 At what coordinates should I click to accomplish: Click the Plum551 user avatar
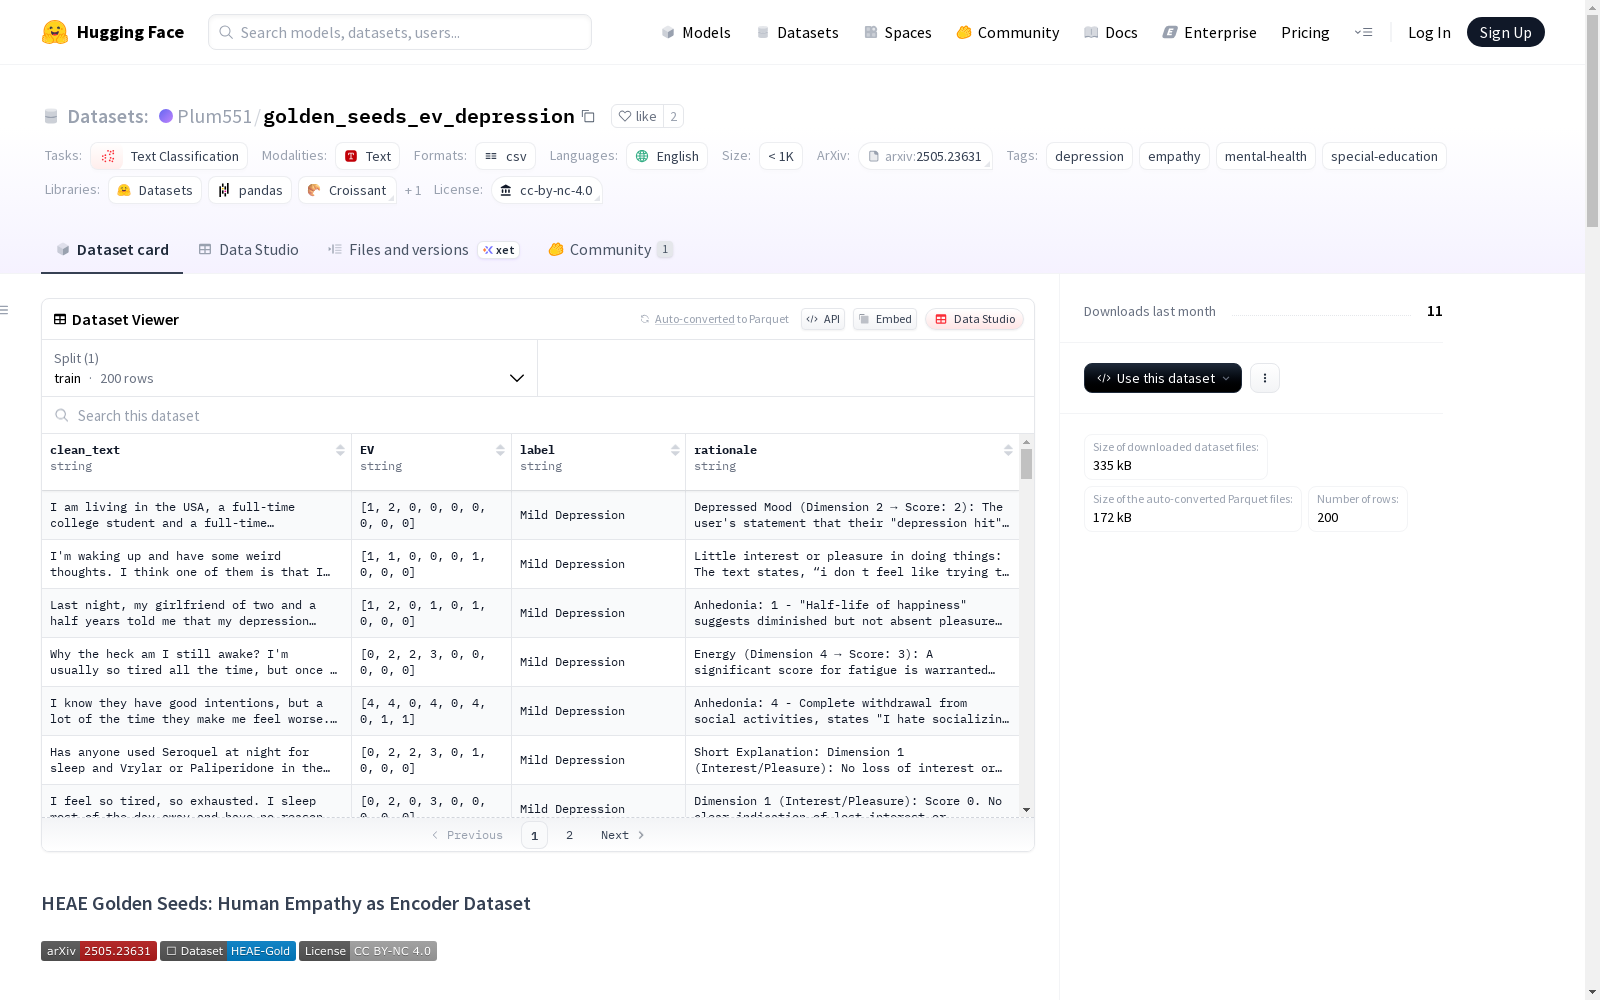click(166, 116)
